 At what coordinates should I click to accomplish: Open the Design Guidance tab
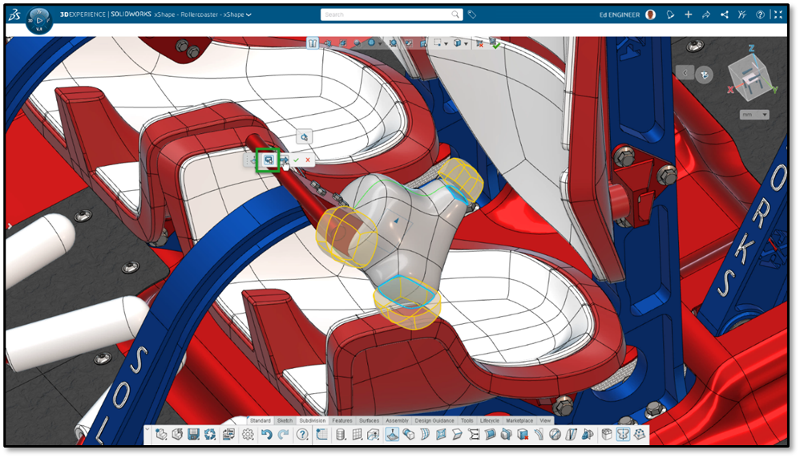[x=436, y=421]
